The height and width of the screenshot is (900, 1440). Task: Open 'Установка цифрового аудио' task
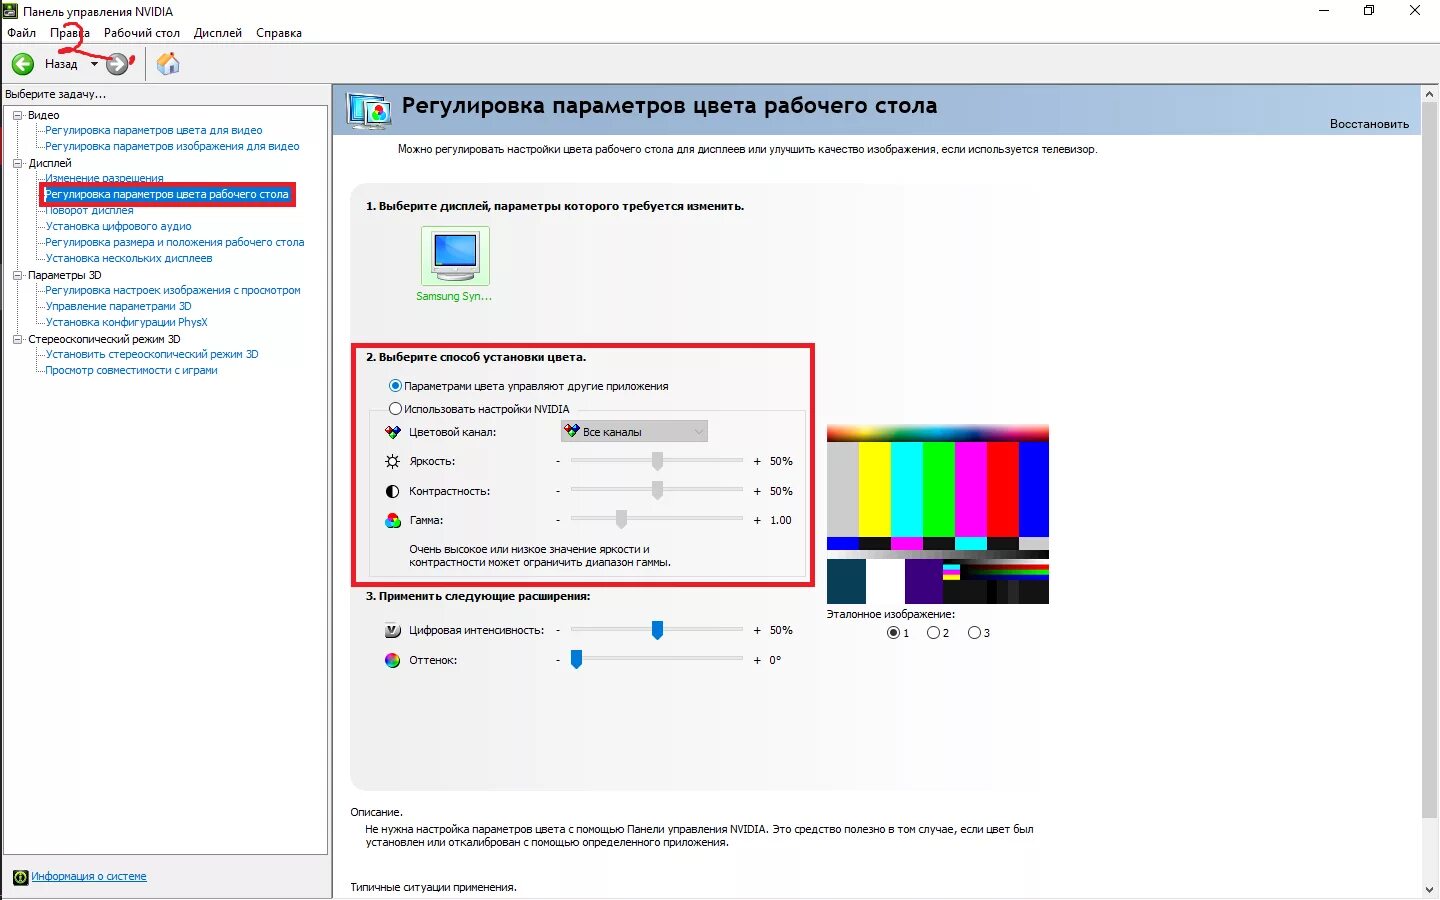[x=118, y=226]
